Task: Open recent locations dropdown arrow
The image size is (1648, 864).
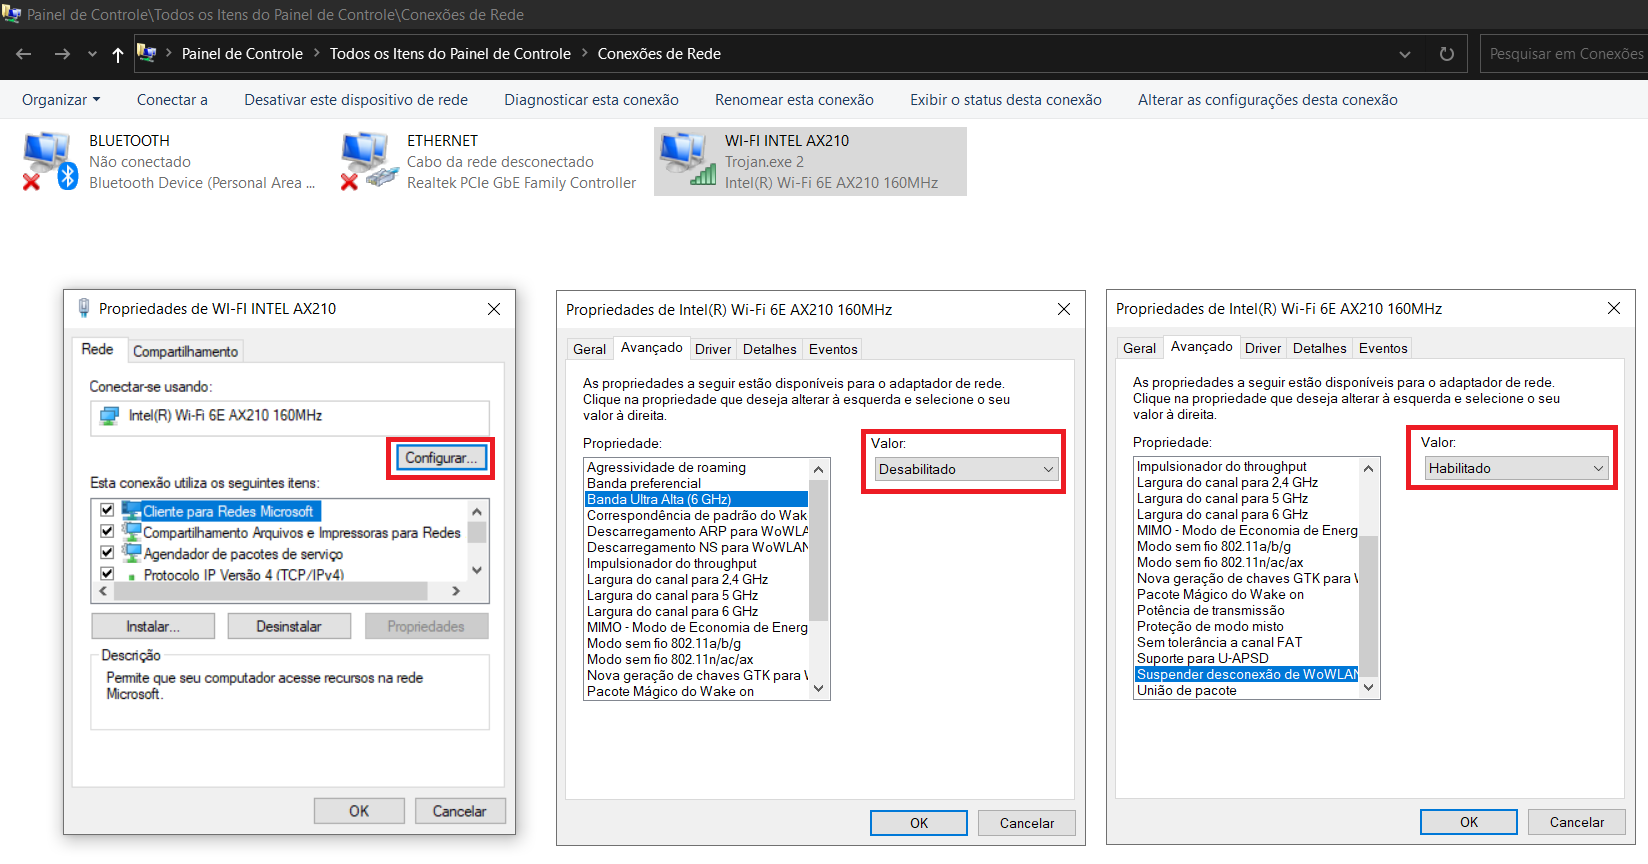Action: 92,54
